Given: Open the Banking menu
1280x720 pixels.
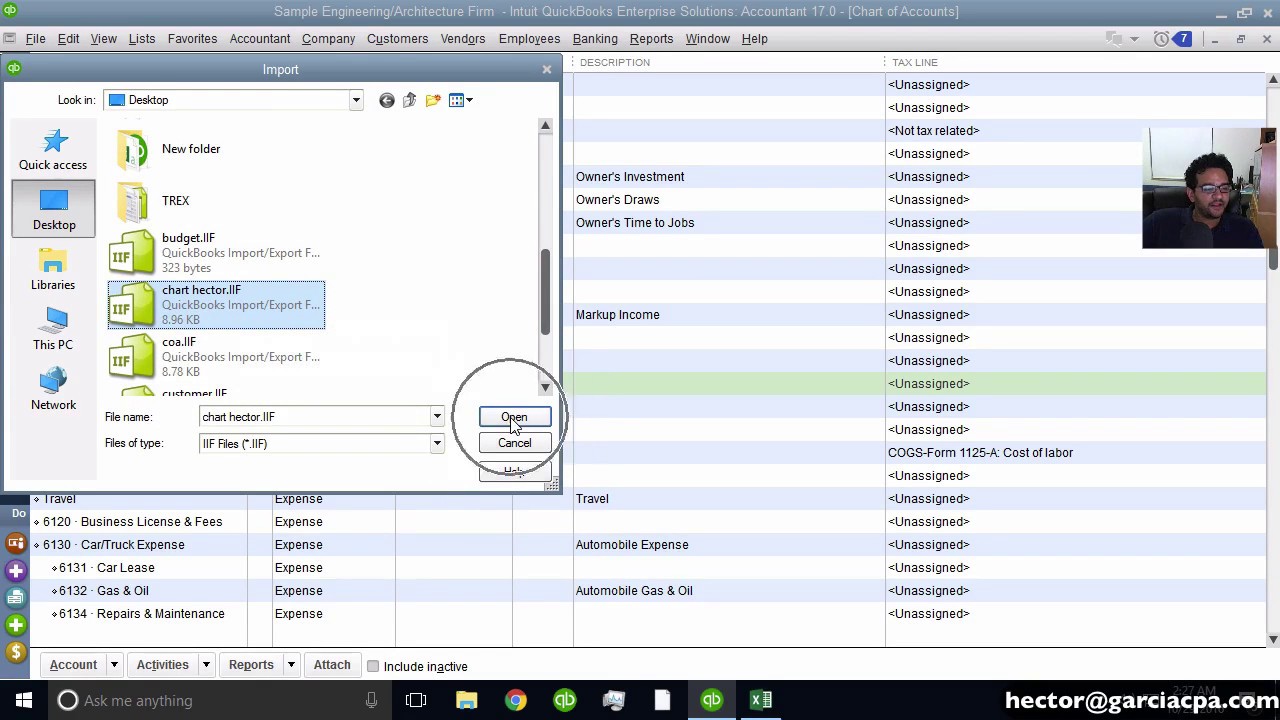Looking at the screenshot, I should point(595,39).
